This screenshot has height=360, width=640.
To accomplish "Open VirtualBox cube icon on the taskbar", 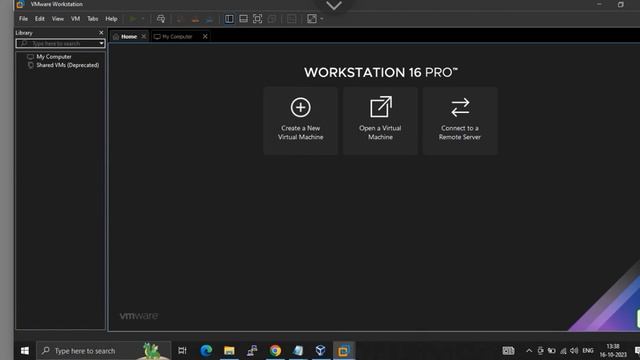I will pyautogui.click(x=320, y=351).
